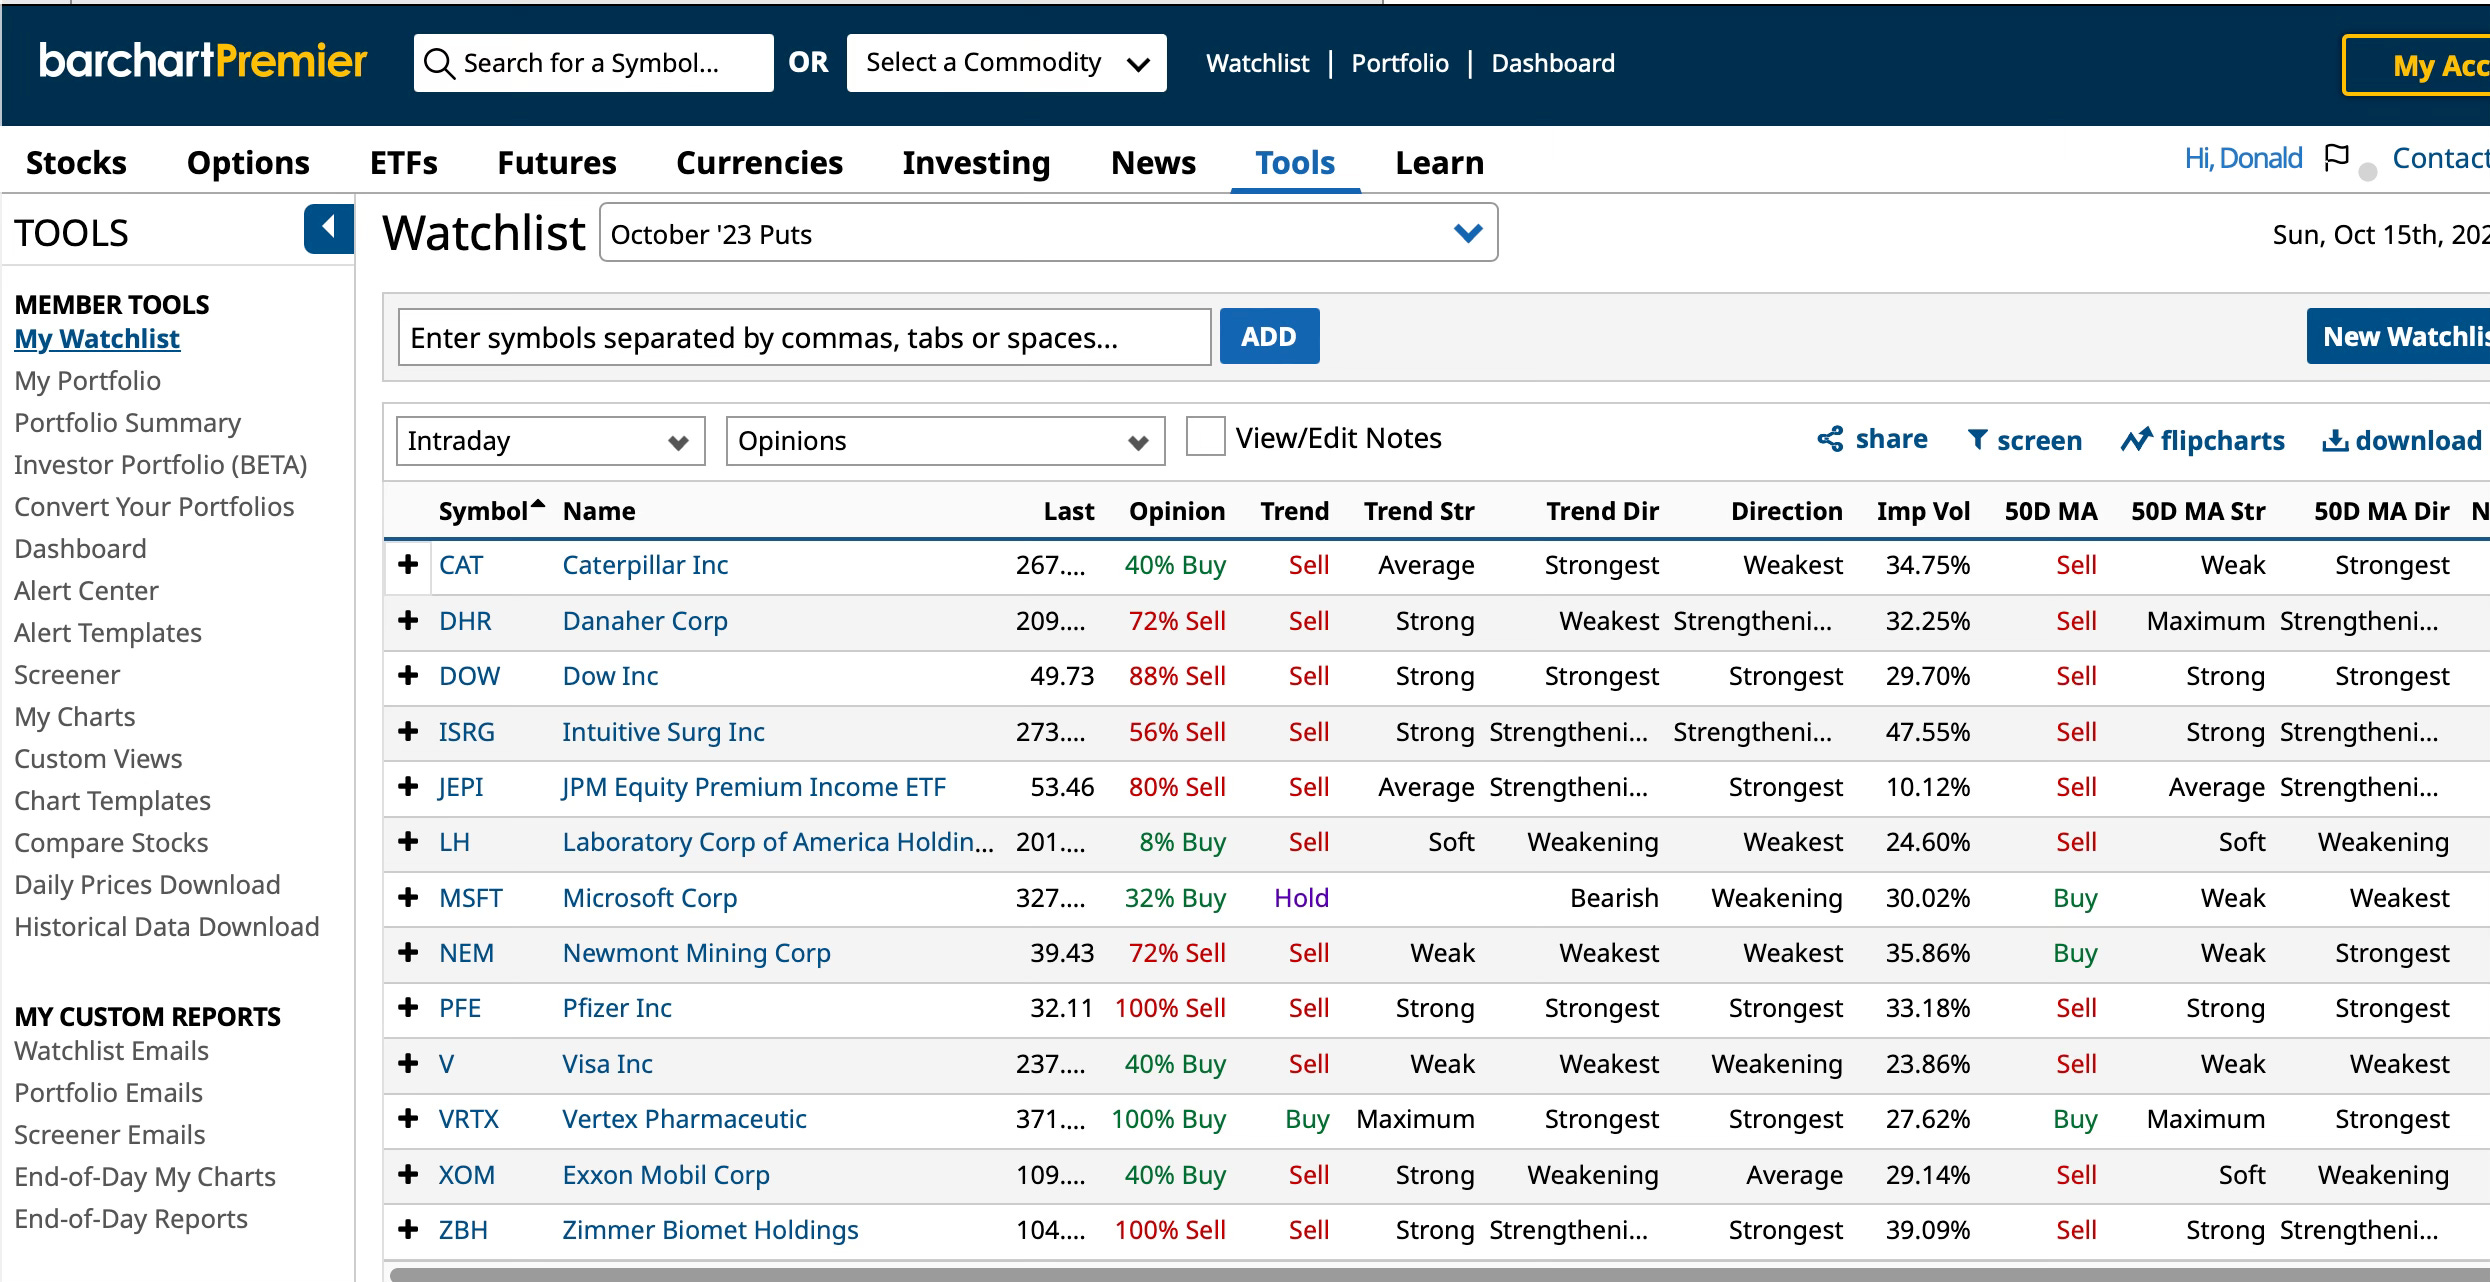
Task: Expand the DOW row plus icon
Action: [408, 676]
